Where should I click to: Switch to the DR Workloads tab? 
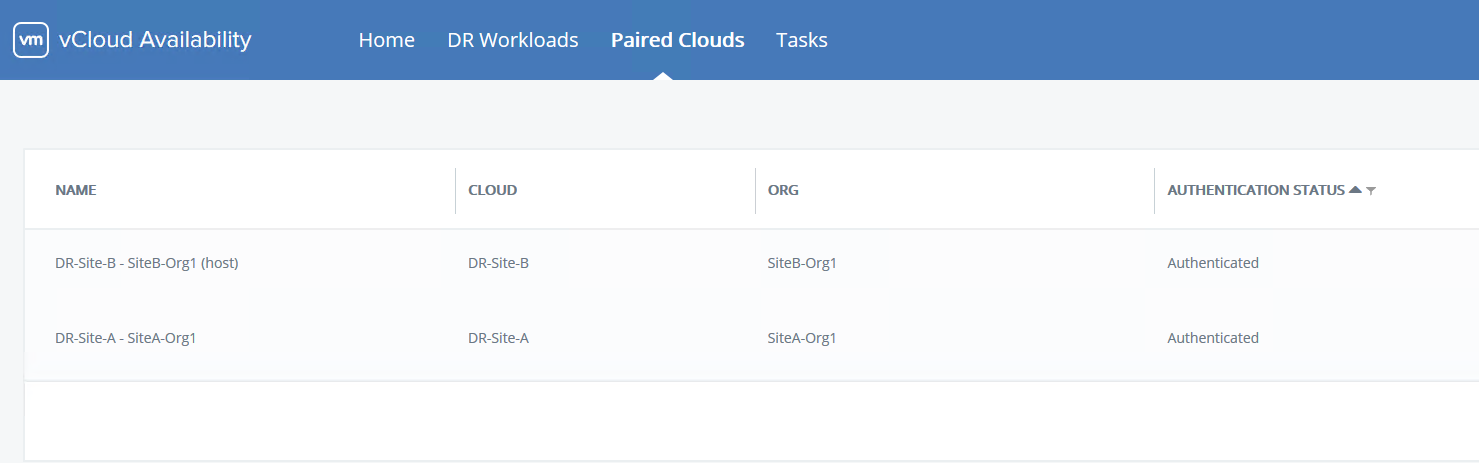click(513, 40)
